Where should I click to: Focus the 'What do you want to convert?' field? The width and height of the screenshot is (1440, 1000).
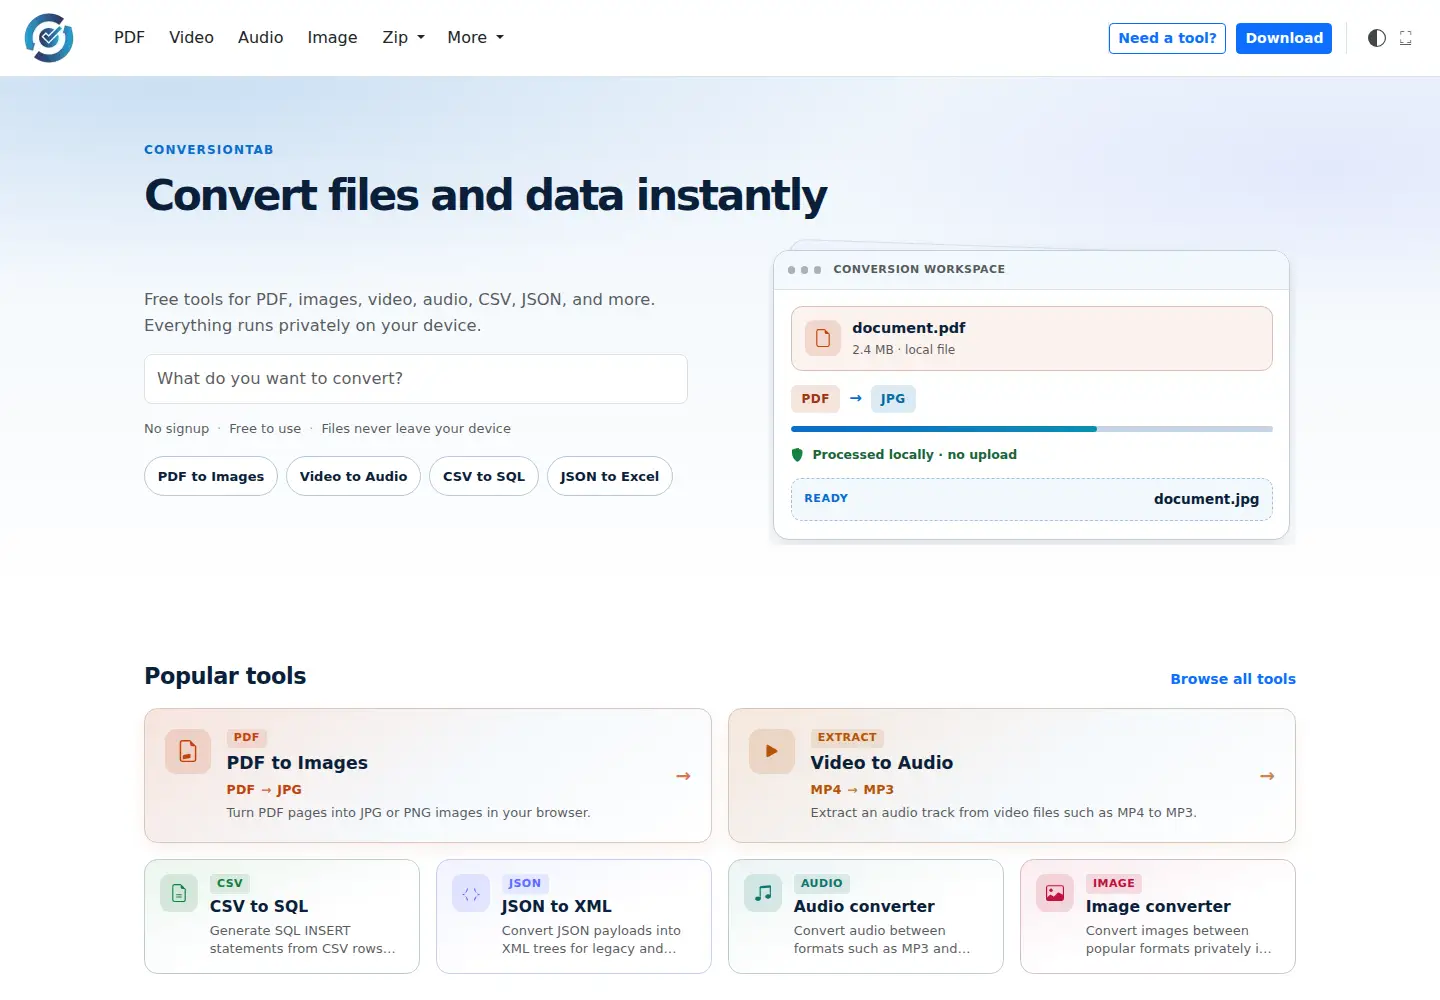coord(416,379)
